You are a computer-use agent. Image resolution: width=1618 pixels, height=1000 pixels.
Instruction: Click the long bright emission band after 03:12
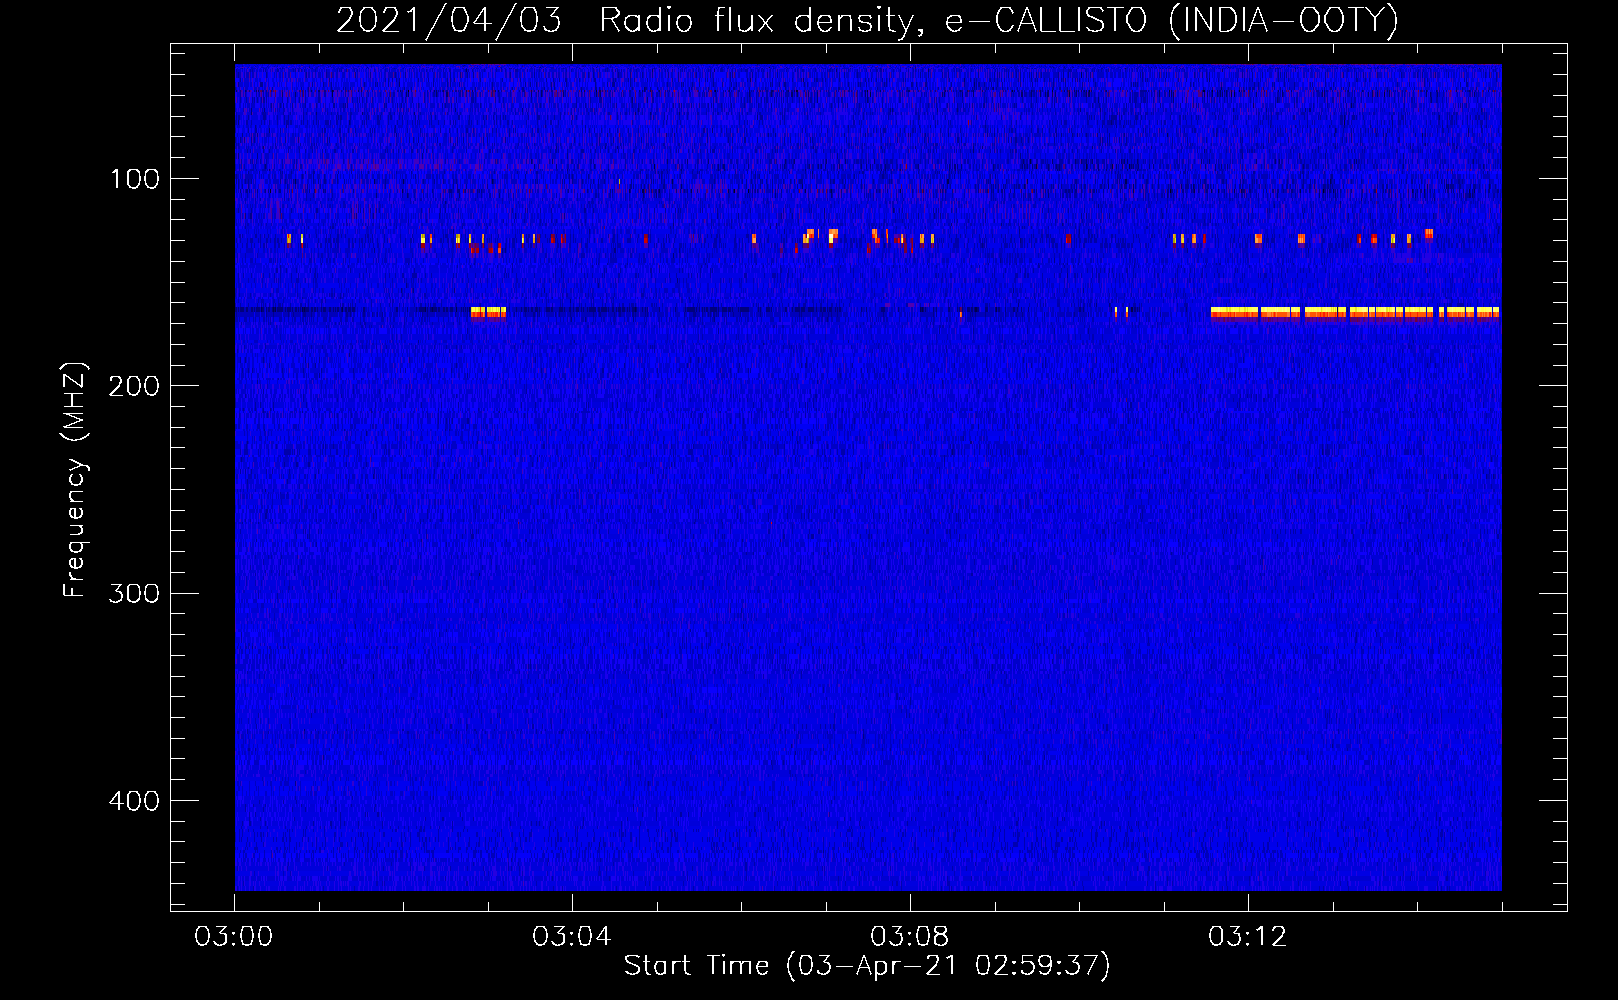1355,312
